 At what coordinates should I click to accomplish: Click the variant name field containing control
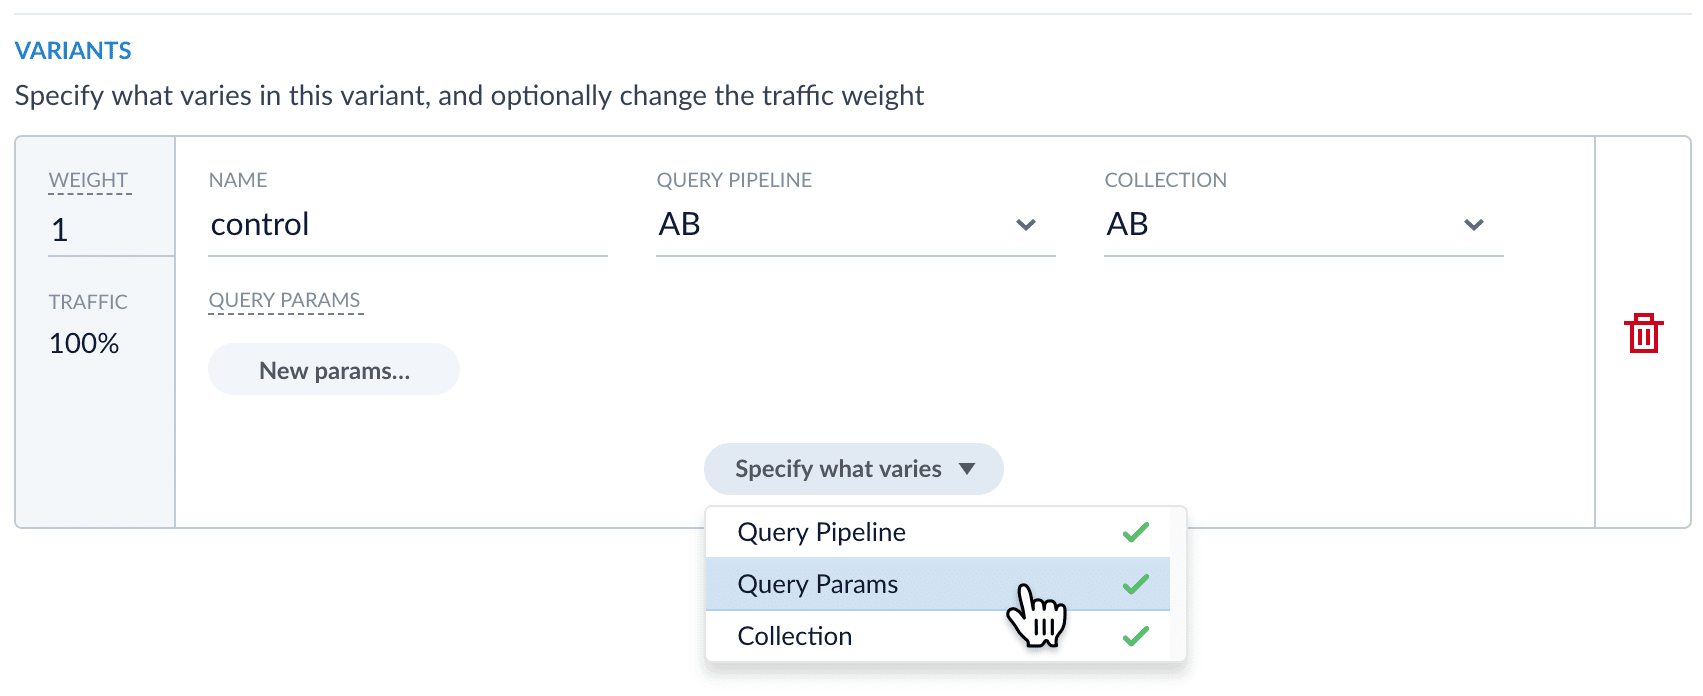[x=407, y=225]
